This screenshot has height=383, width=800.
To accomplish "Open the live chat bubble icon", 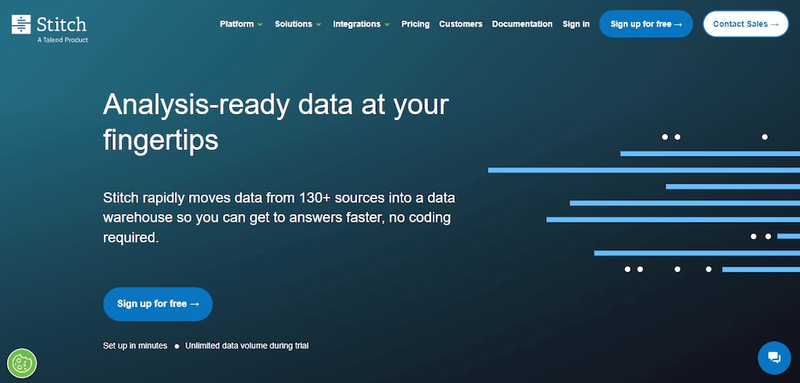I will coord(774,358).
